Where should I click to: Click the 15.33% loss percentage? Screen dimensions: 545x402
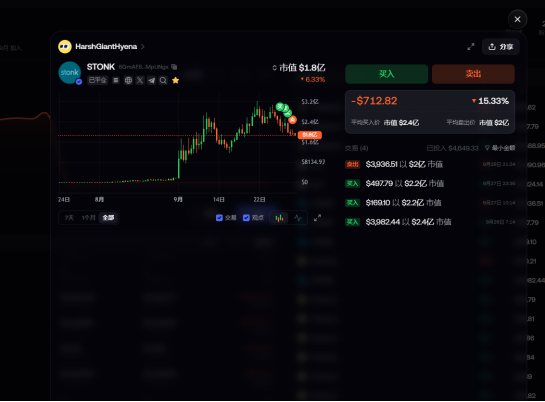[x=490, y=101]
